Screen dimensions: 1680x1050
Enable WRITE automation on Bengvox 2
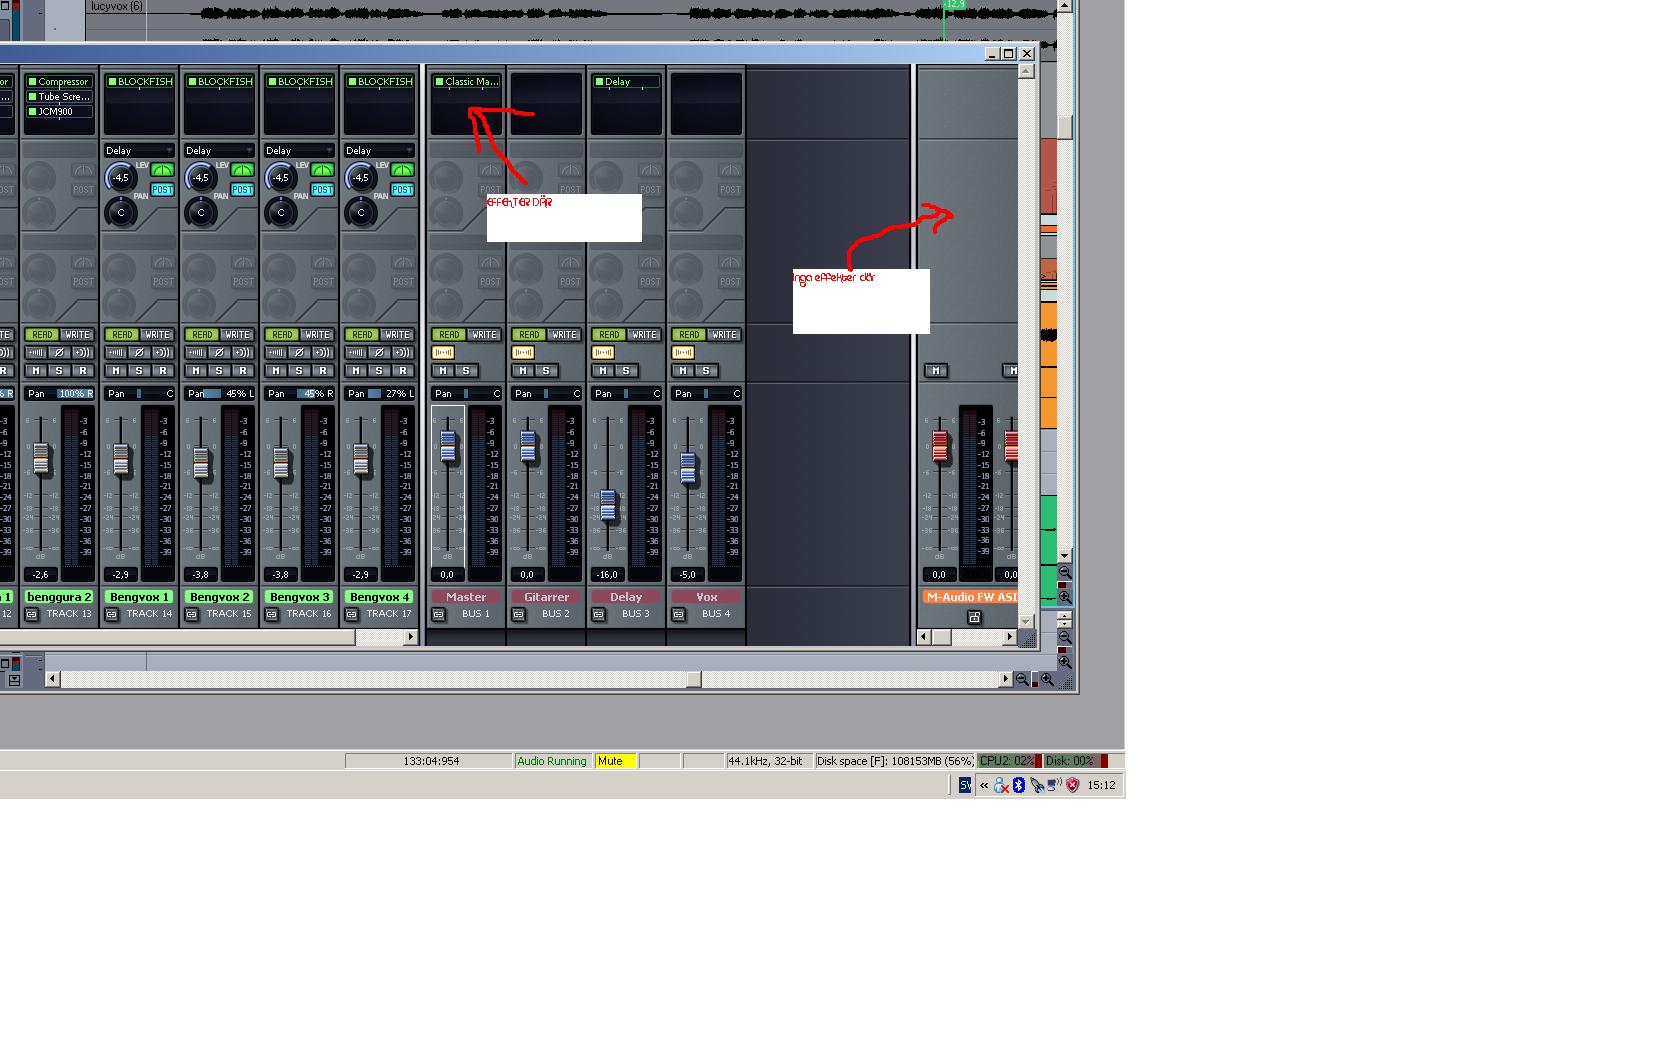coord(237,335)
